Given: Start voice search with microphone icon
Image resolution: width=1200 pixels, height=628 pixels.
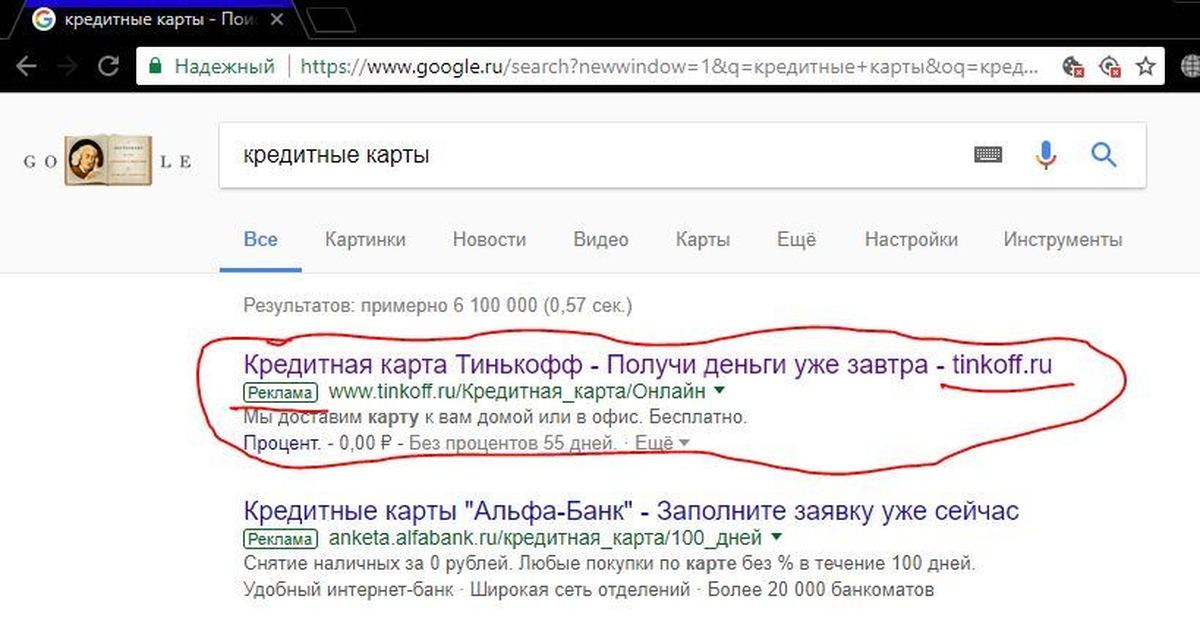Looking at the screenshot, I should 1046,154.
